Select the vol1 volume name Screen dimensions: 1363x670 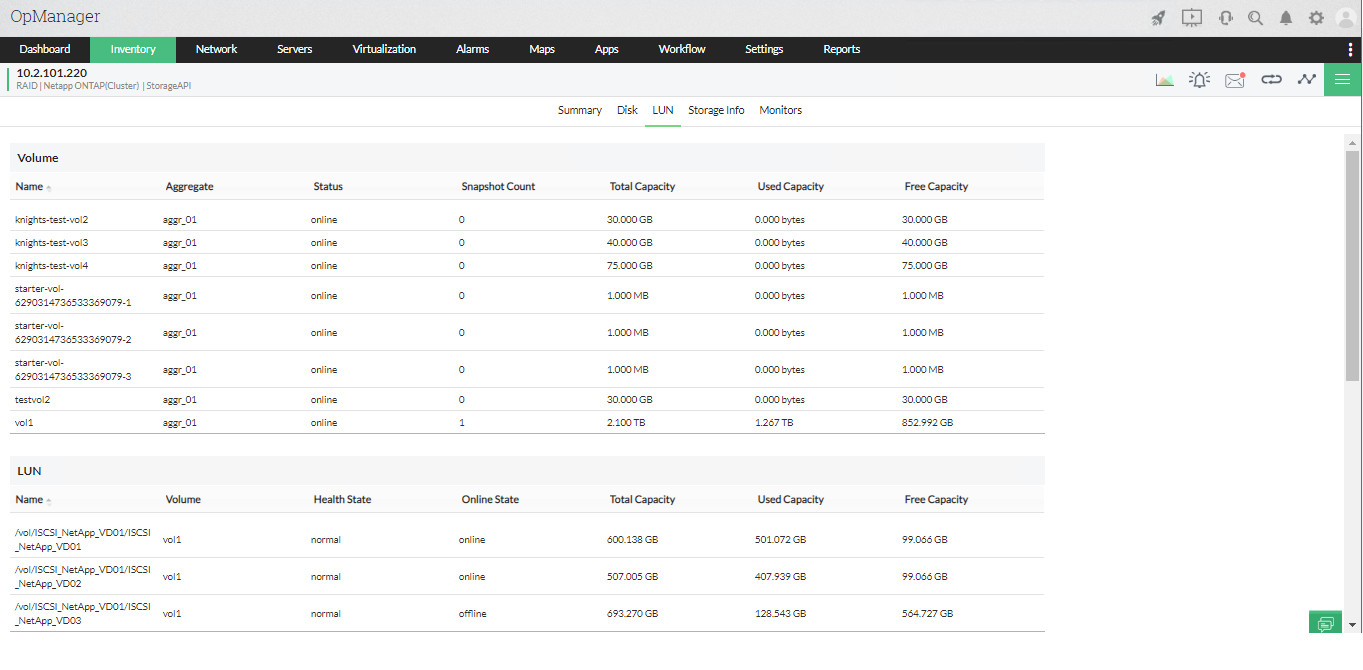24,423
